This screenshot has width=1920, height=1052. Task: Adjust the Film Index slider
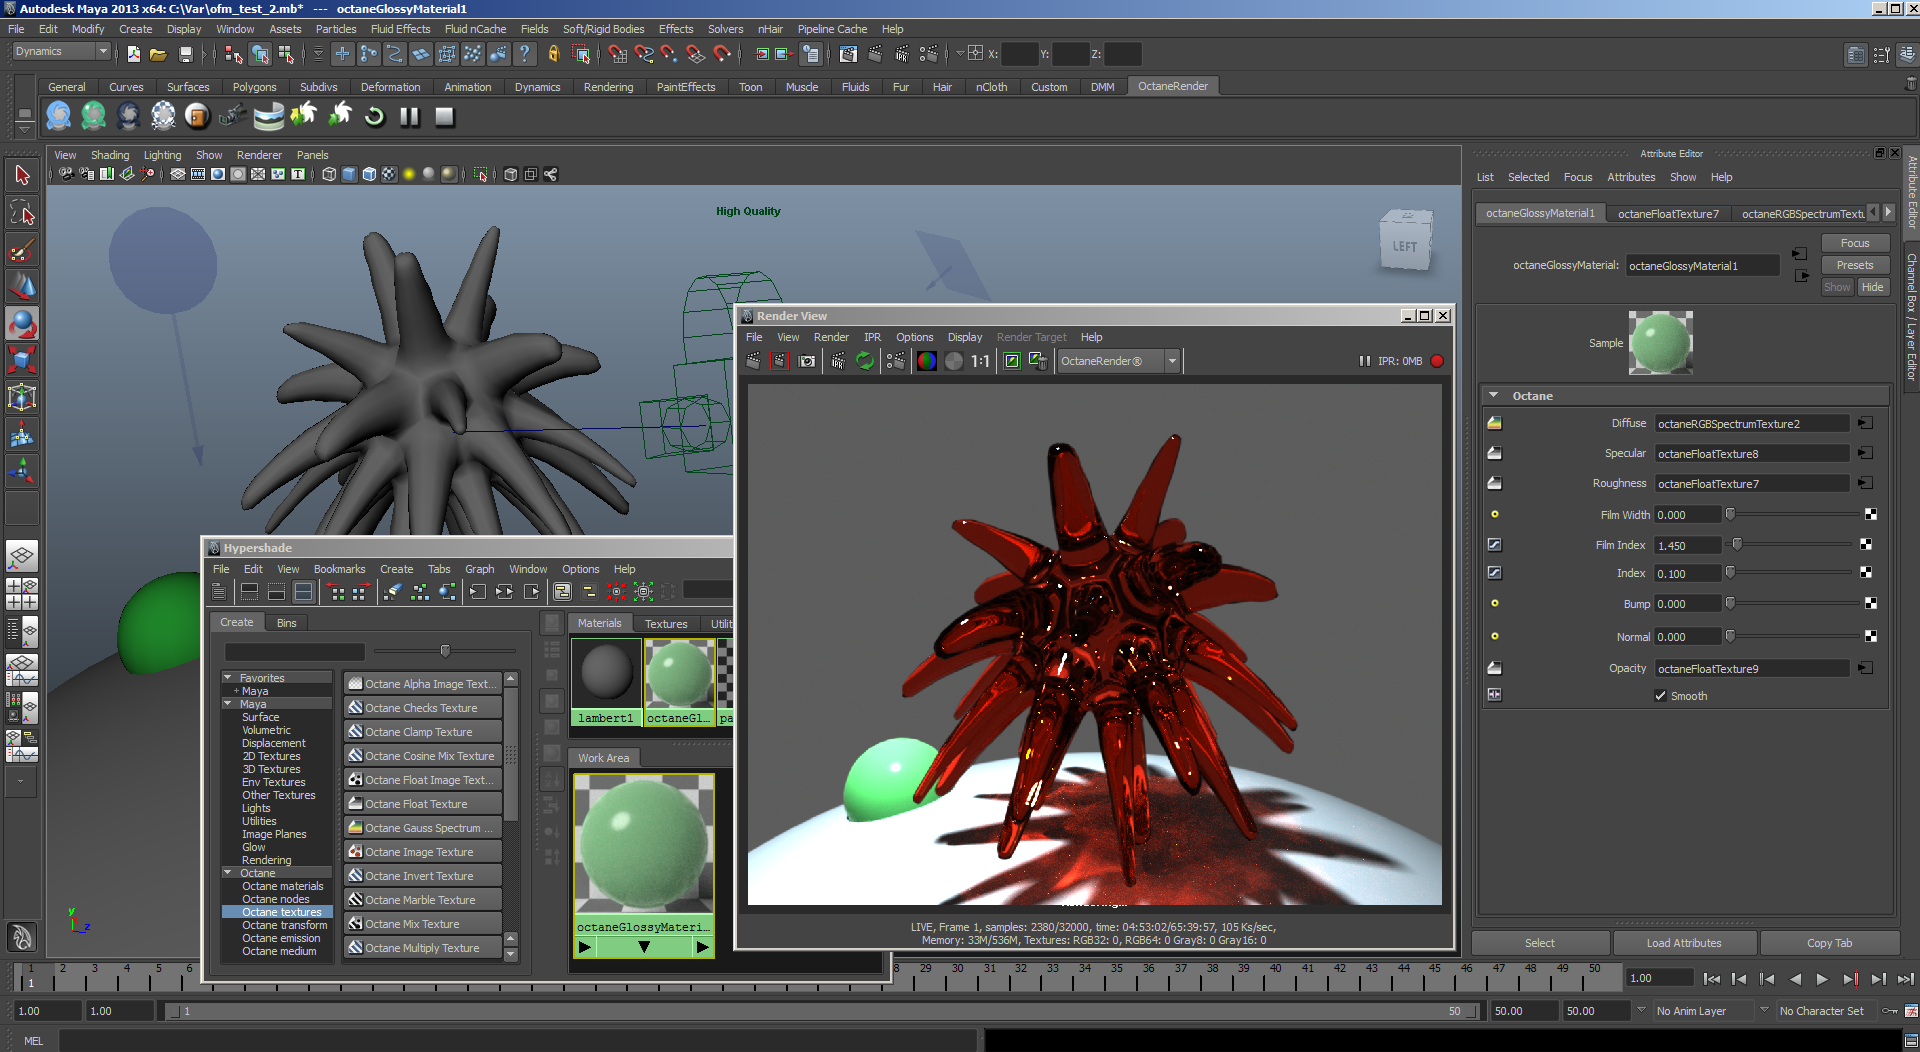1737,545
